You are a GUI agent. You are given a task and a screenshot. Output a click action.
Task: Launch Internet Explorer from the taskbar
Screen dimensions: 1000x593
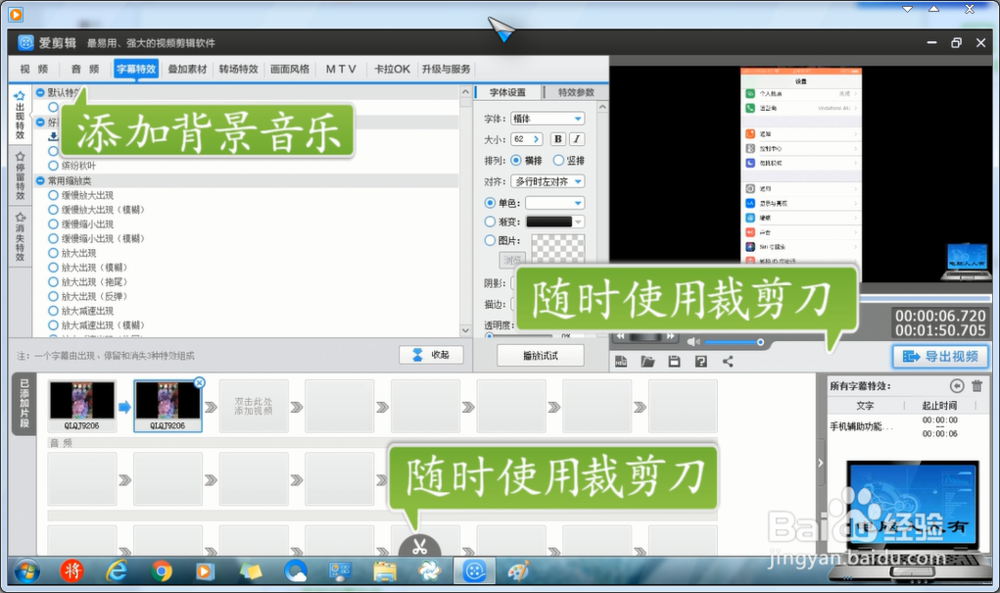click(x=116, y=571)
